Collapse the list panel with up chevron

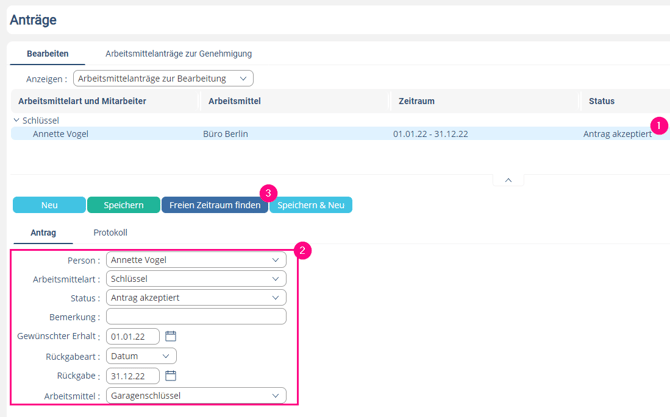tap(508, 180)
